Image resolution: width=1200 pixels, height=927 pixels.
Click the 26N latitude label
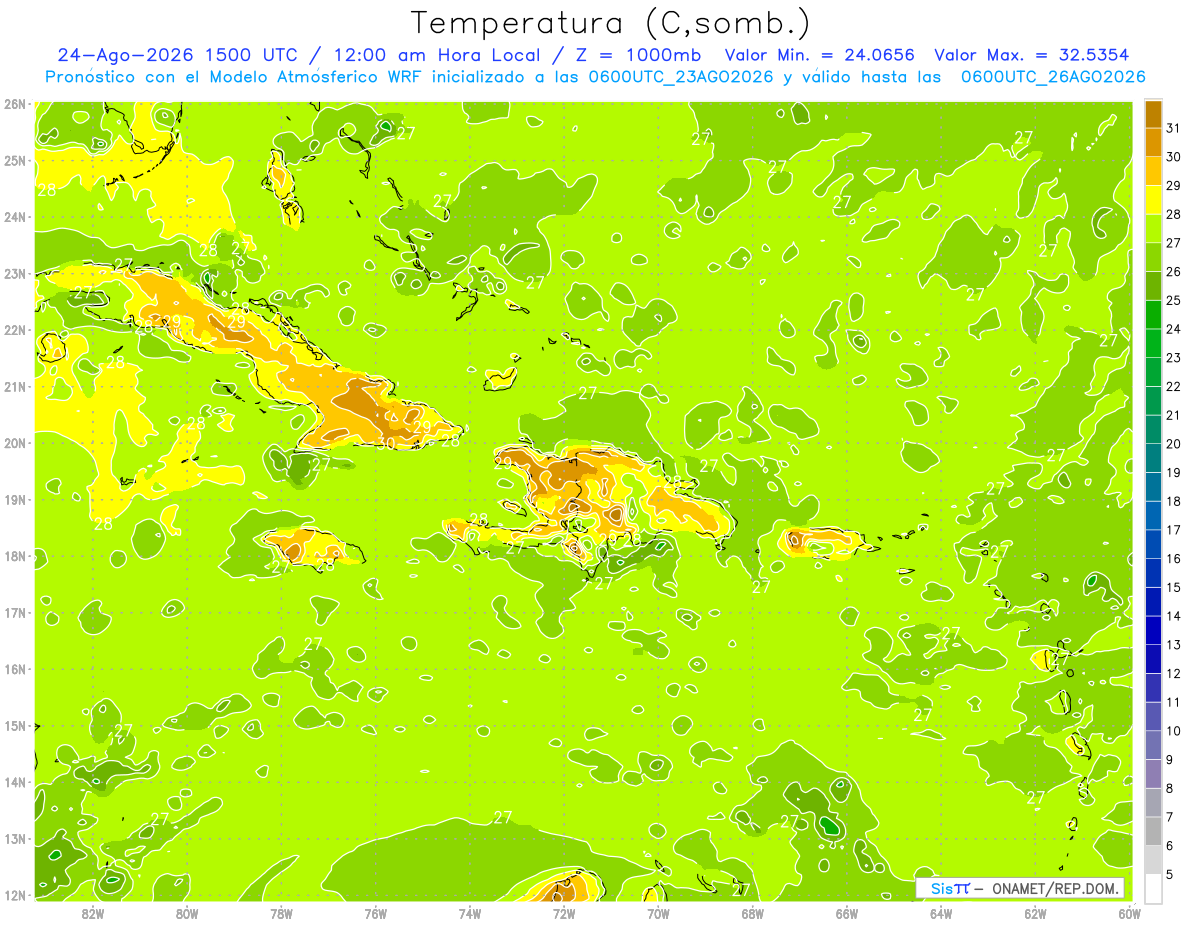[x=15, y=104]
